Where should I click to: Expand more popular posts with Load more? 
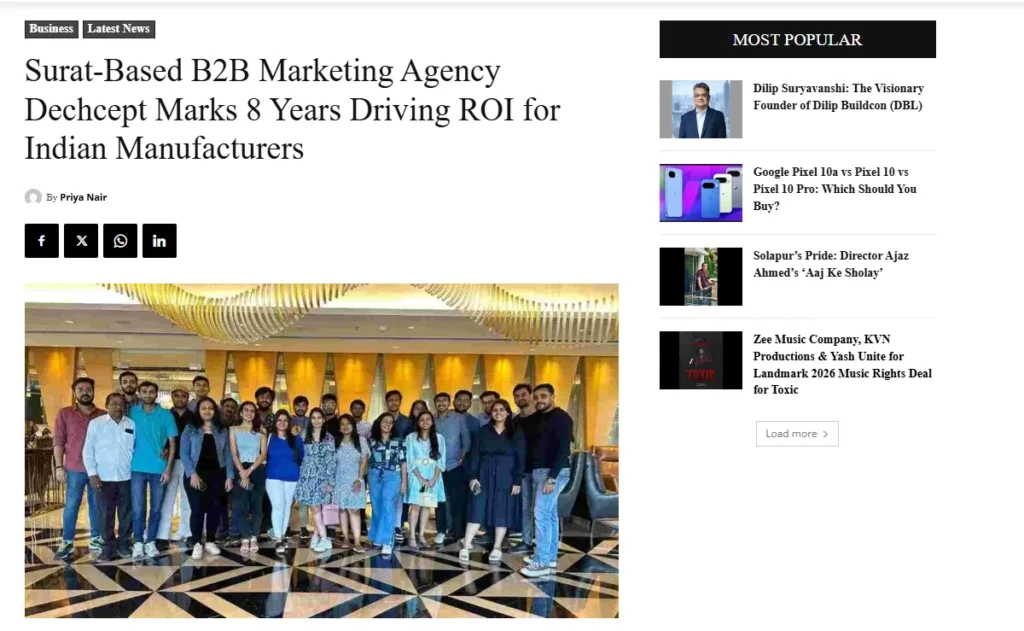(x=796, y=434)
